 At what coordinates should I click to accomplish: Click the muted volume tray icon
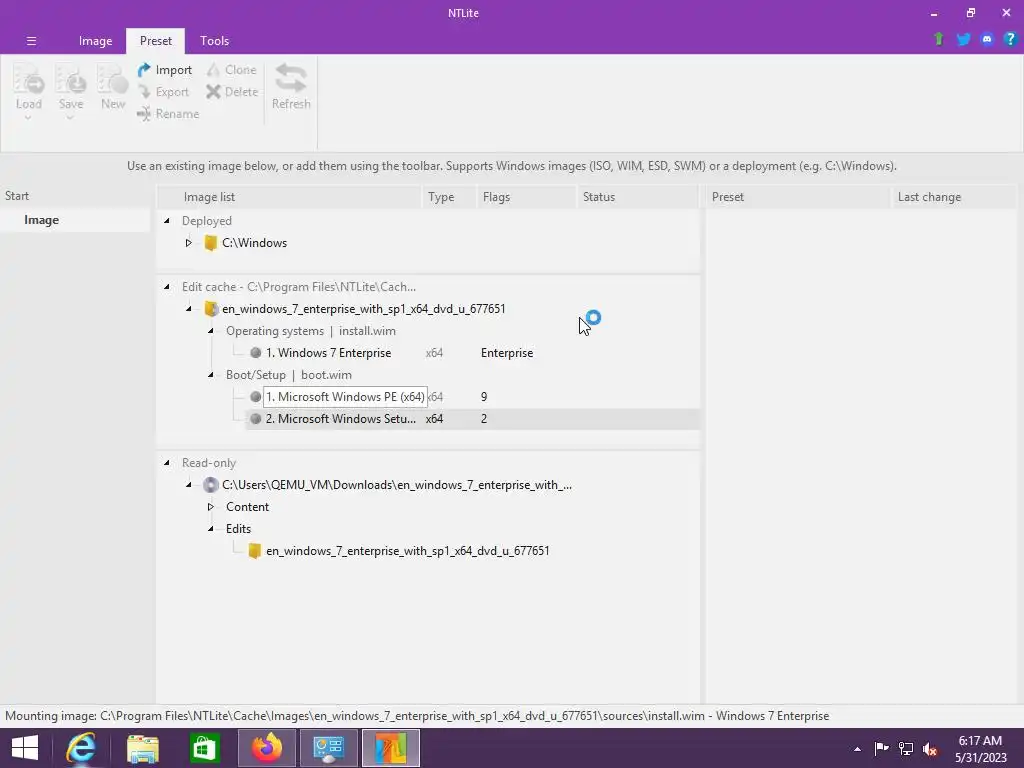(x=929, y=748)
